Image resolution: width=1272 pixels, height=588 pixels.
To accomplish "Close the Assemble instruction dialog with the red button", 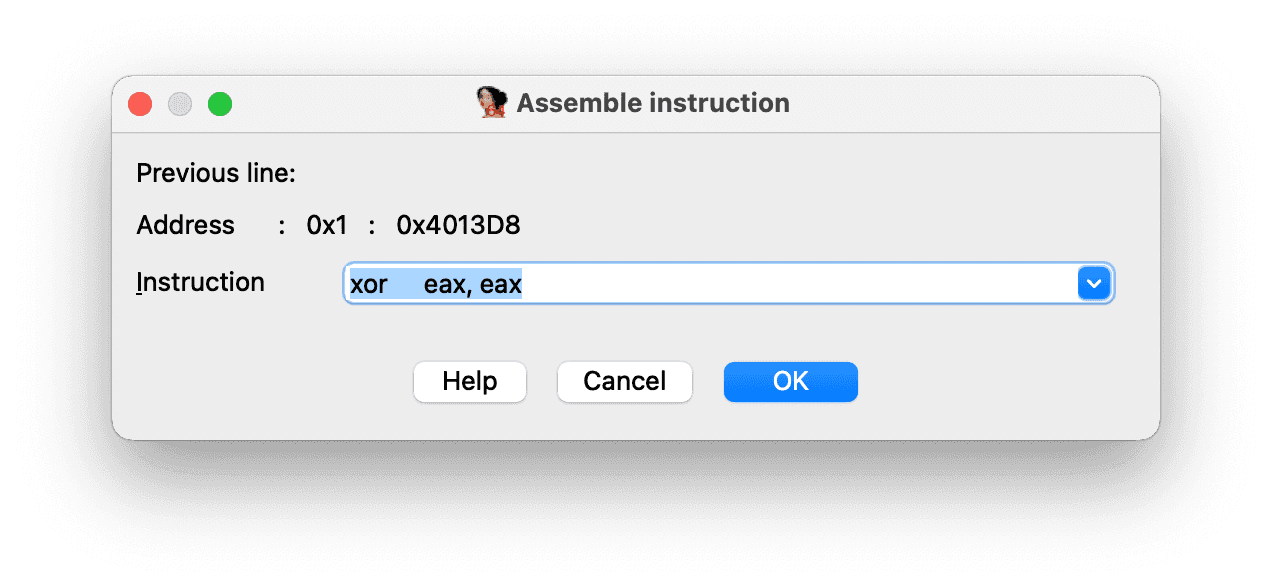I will point(140,103).
